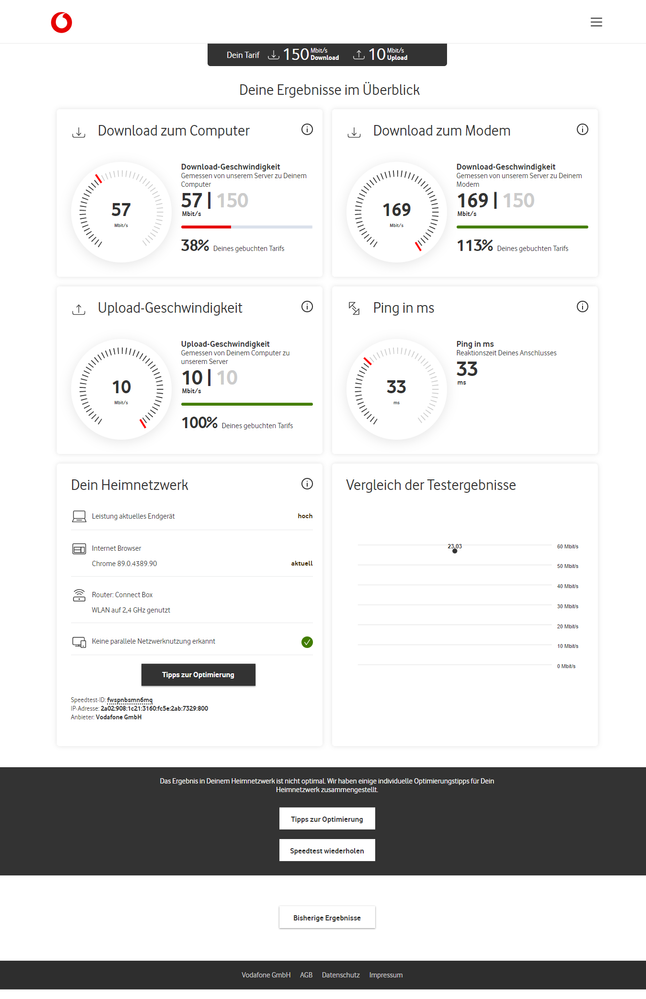The width and height of the screenshot is (646, 999).
Task: Click 'Router: Connect Box' text
Action: pyautogui.click(x=122, y=594)
